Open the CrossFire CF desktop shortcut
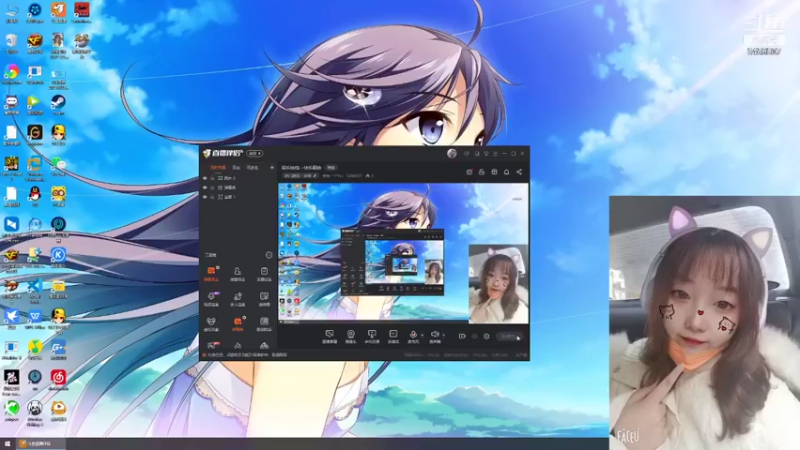 coord(35,43)
